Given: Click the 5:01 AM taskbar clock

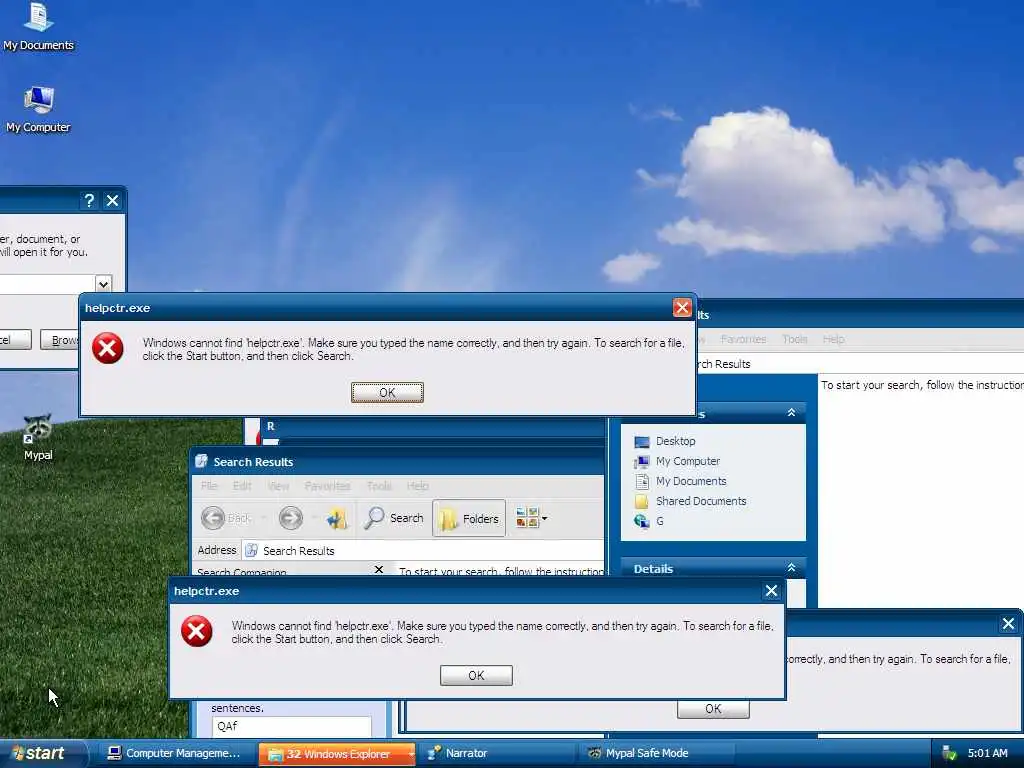Looking at the screenshot, I should tap(987, 754).
